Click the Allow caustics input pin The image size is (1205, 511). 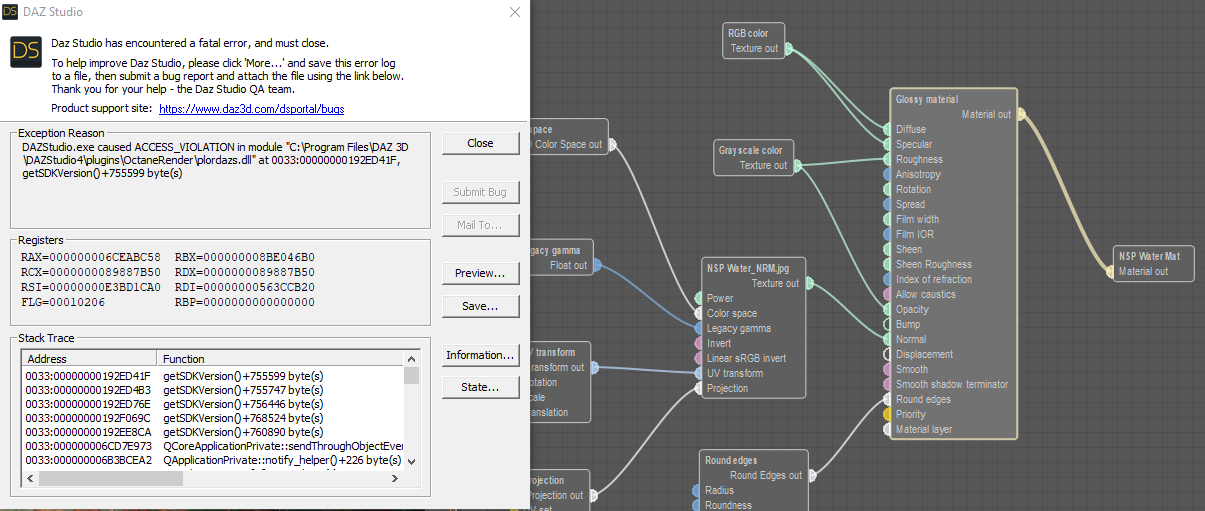(x=887, y=294)
